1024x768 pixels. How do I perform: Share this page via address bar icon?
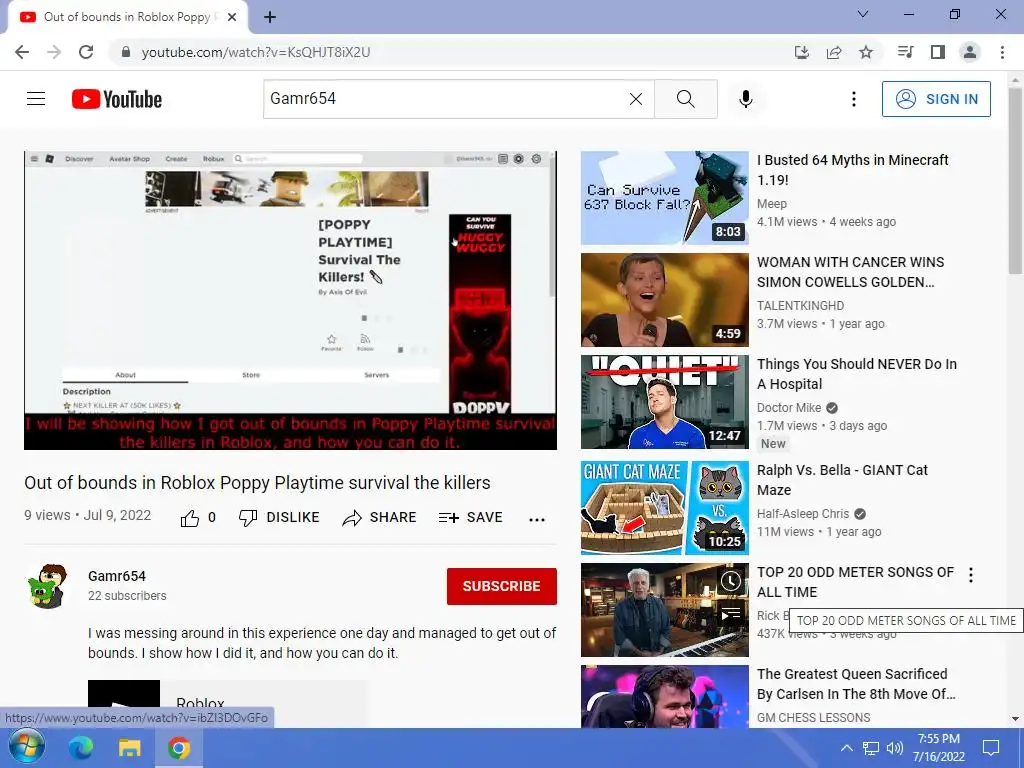834,52
